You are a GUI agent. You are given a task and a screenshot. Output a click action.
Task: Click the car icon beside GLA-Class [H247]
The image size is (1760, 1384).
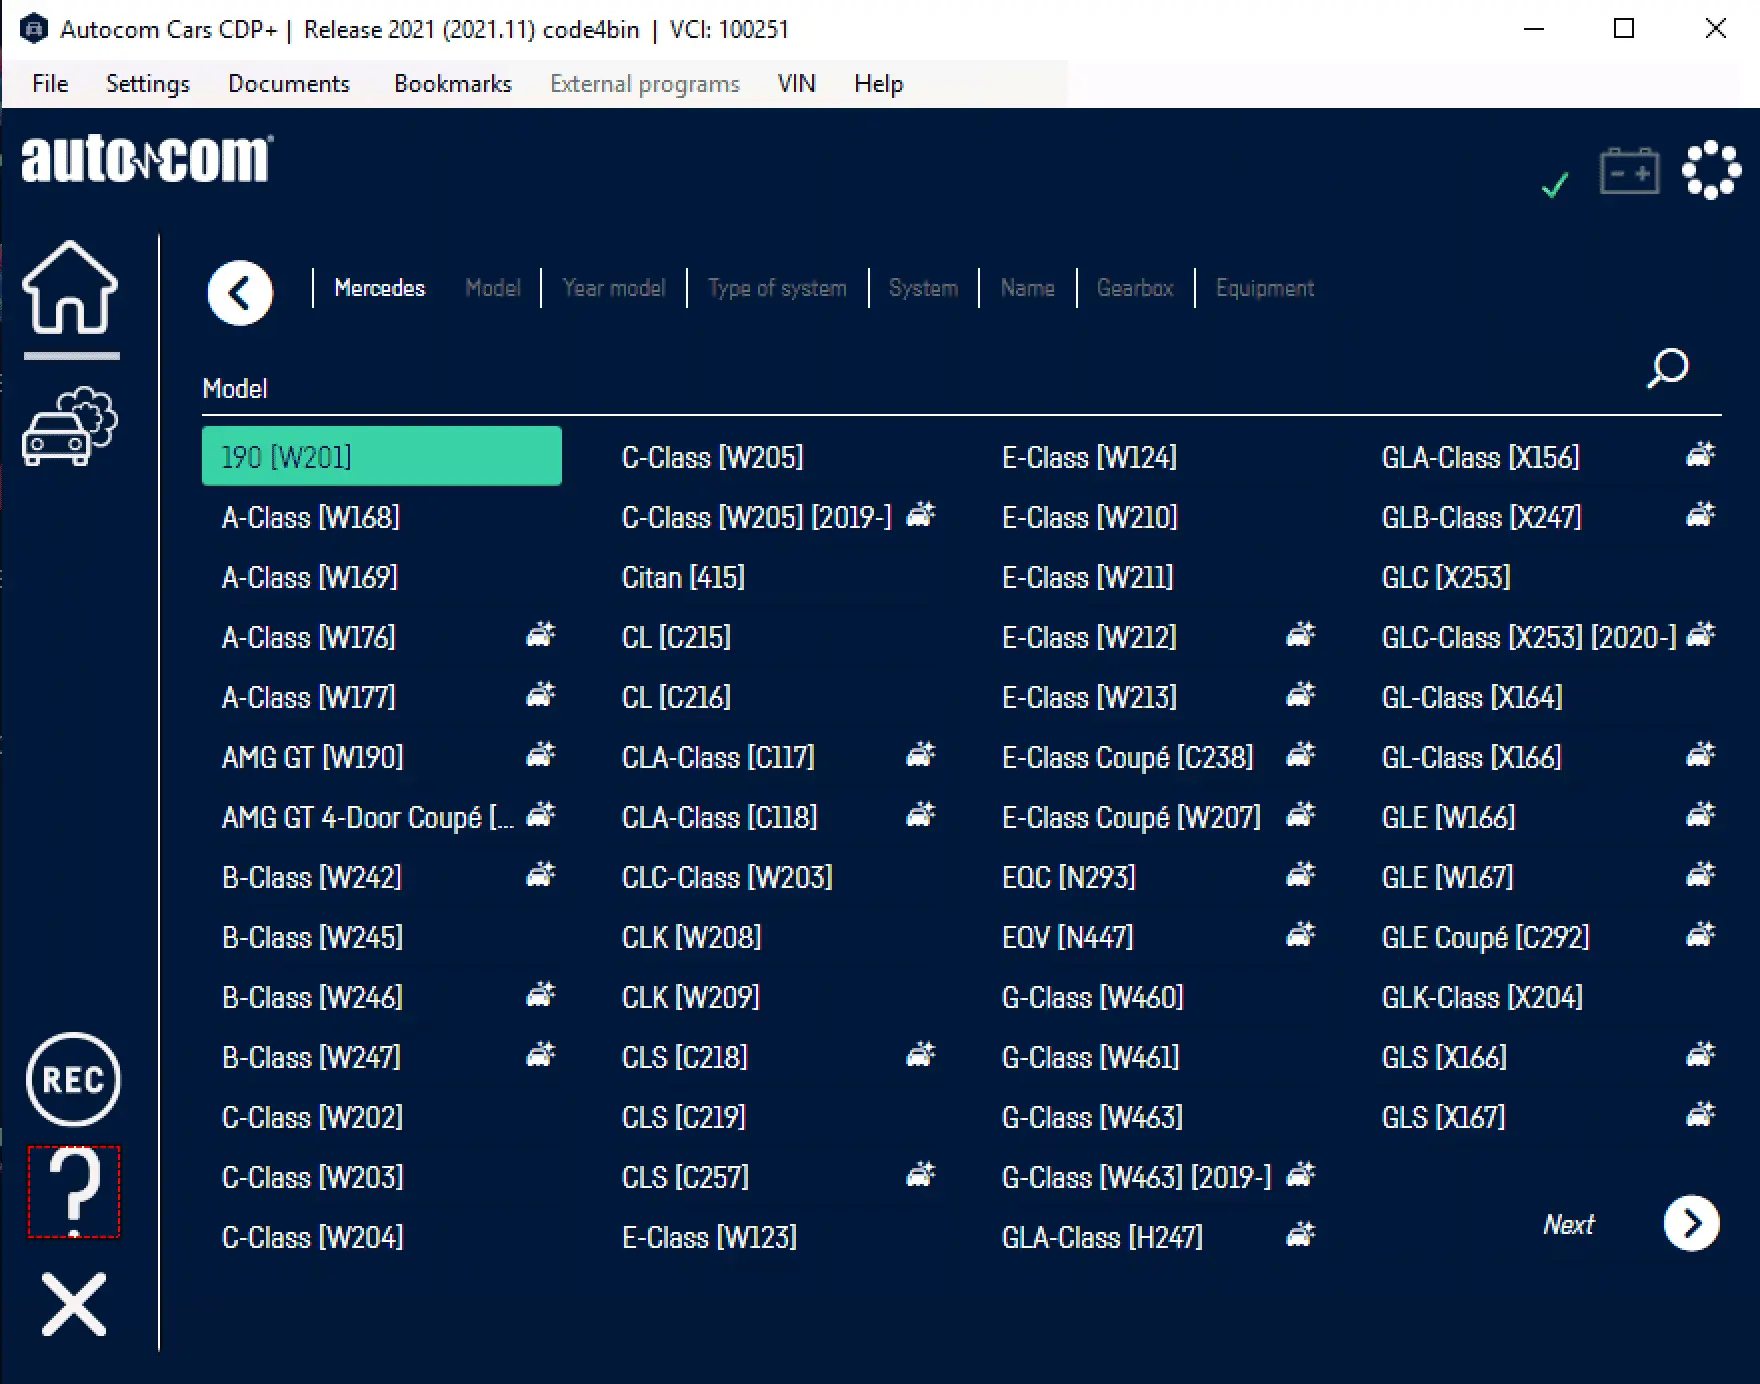pyautogui.click(x=1301, y=1235)
